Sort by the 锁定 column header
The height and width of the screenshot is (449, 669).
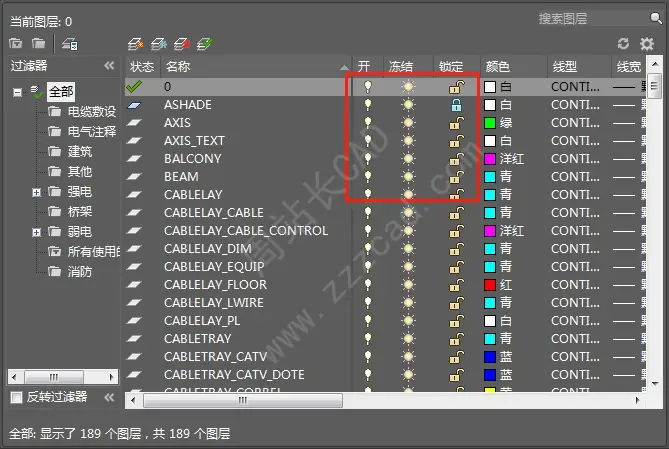(x=457, y=67)
